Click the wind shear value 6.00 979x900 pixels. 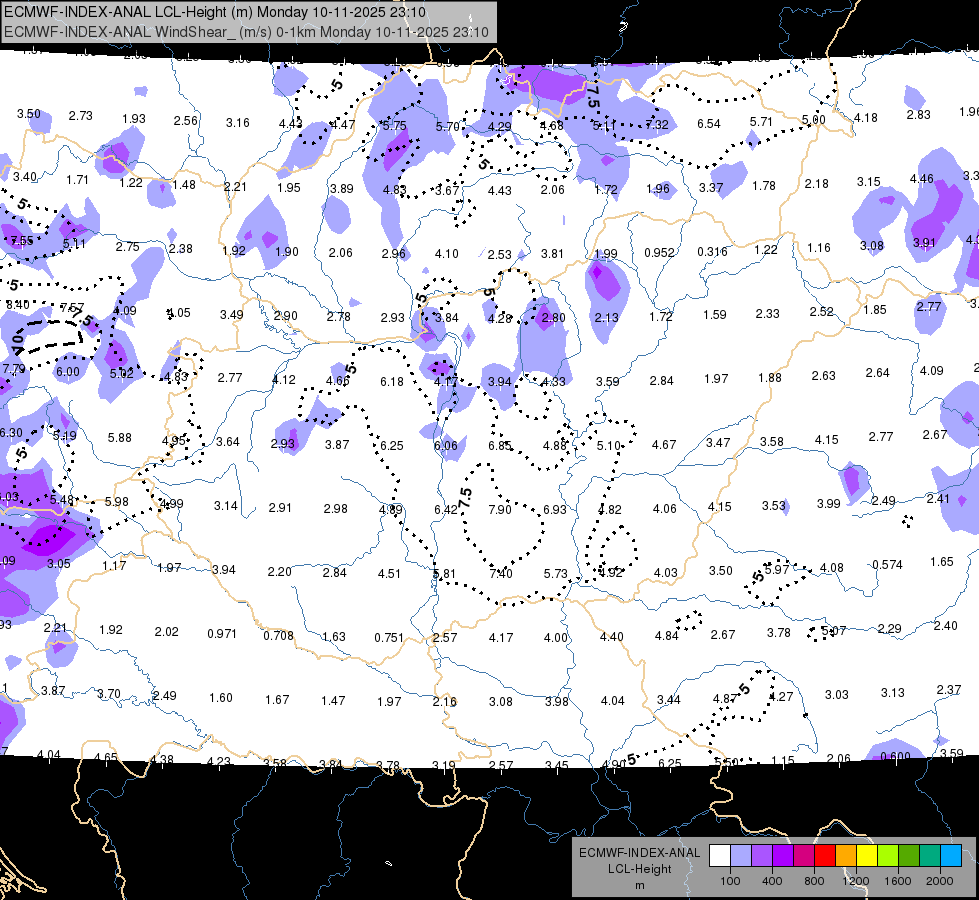click(x=67, y=372)
